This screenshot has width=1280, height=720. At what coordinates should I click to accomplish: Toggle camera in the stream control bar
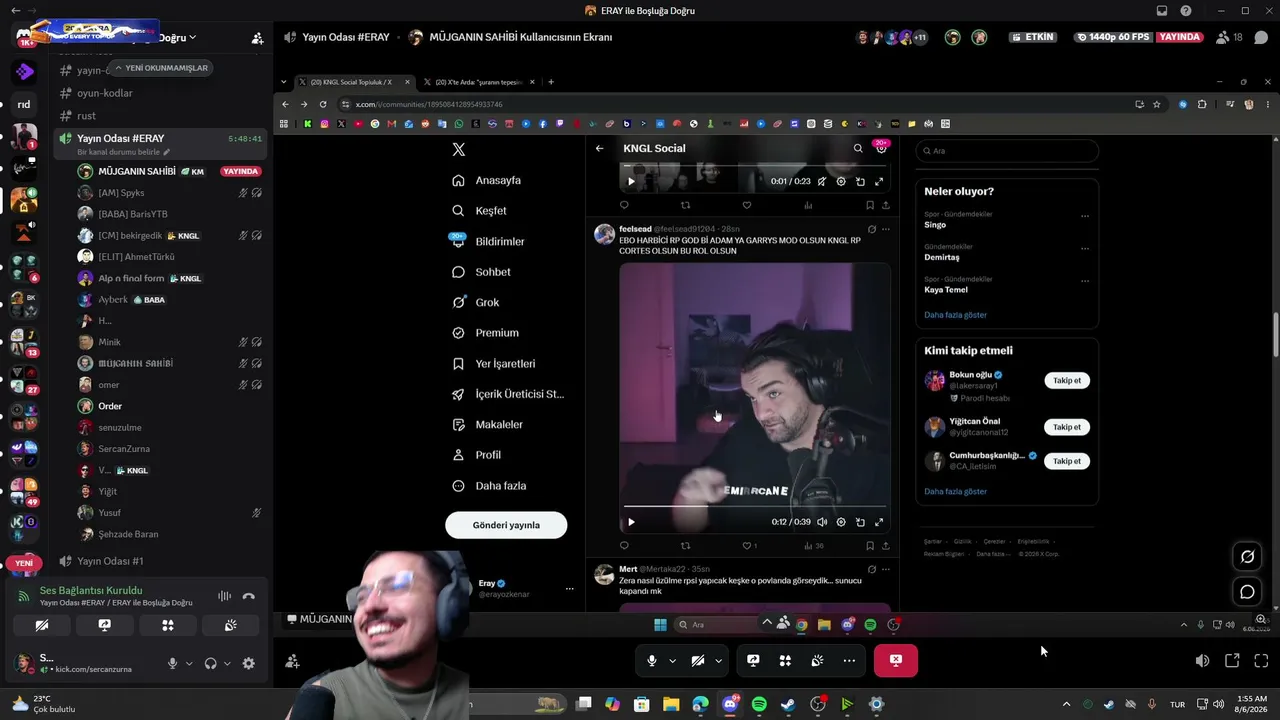(x=698, y=660)
